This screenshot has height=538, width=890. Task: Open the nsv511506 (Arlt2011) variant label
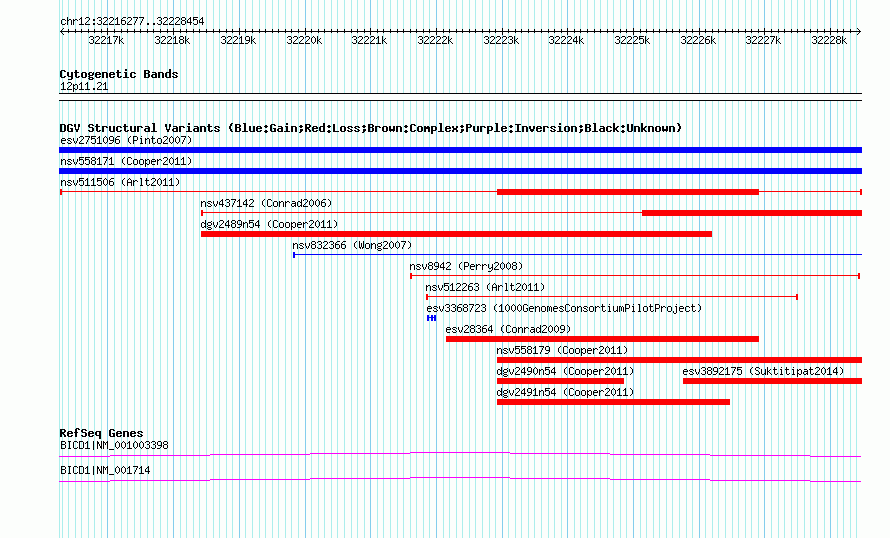tap(120, 182)
